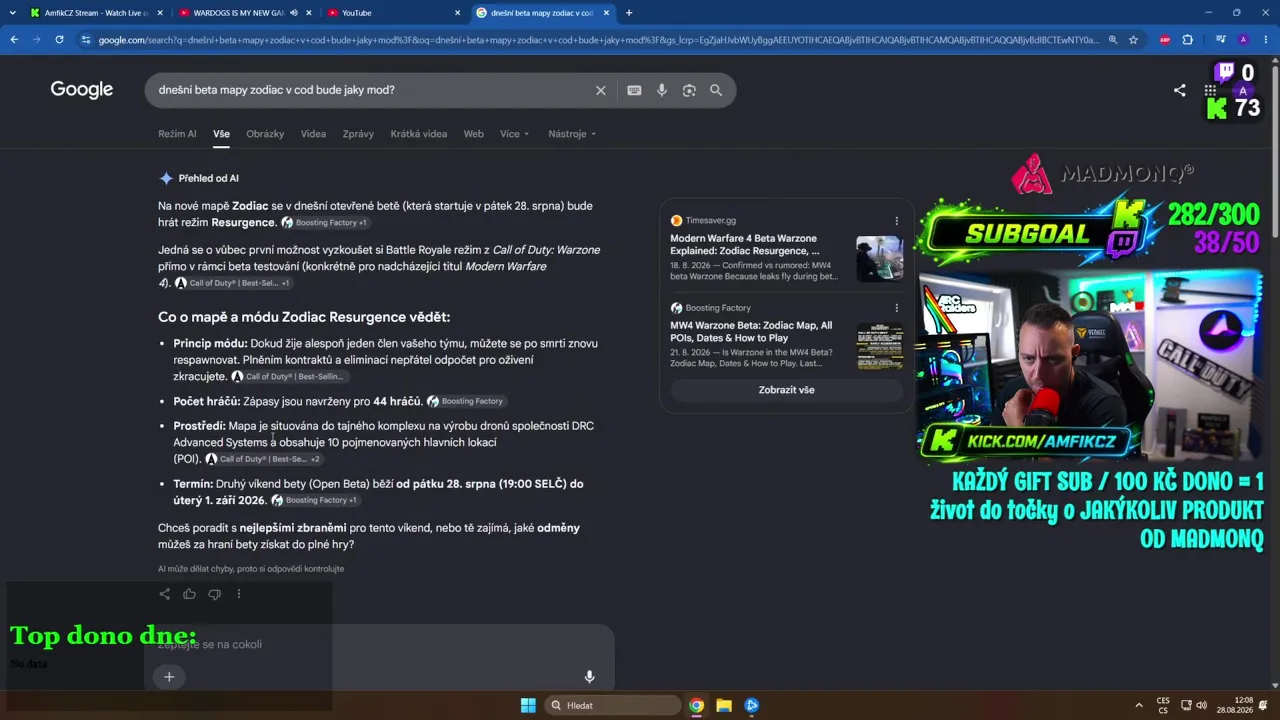Open the Call of Duty Best-Sellin... source chip

click(x=289, y=377)
